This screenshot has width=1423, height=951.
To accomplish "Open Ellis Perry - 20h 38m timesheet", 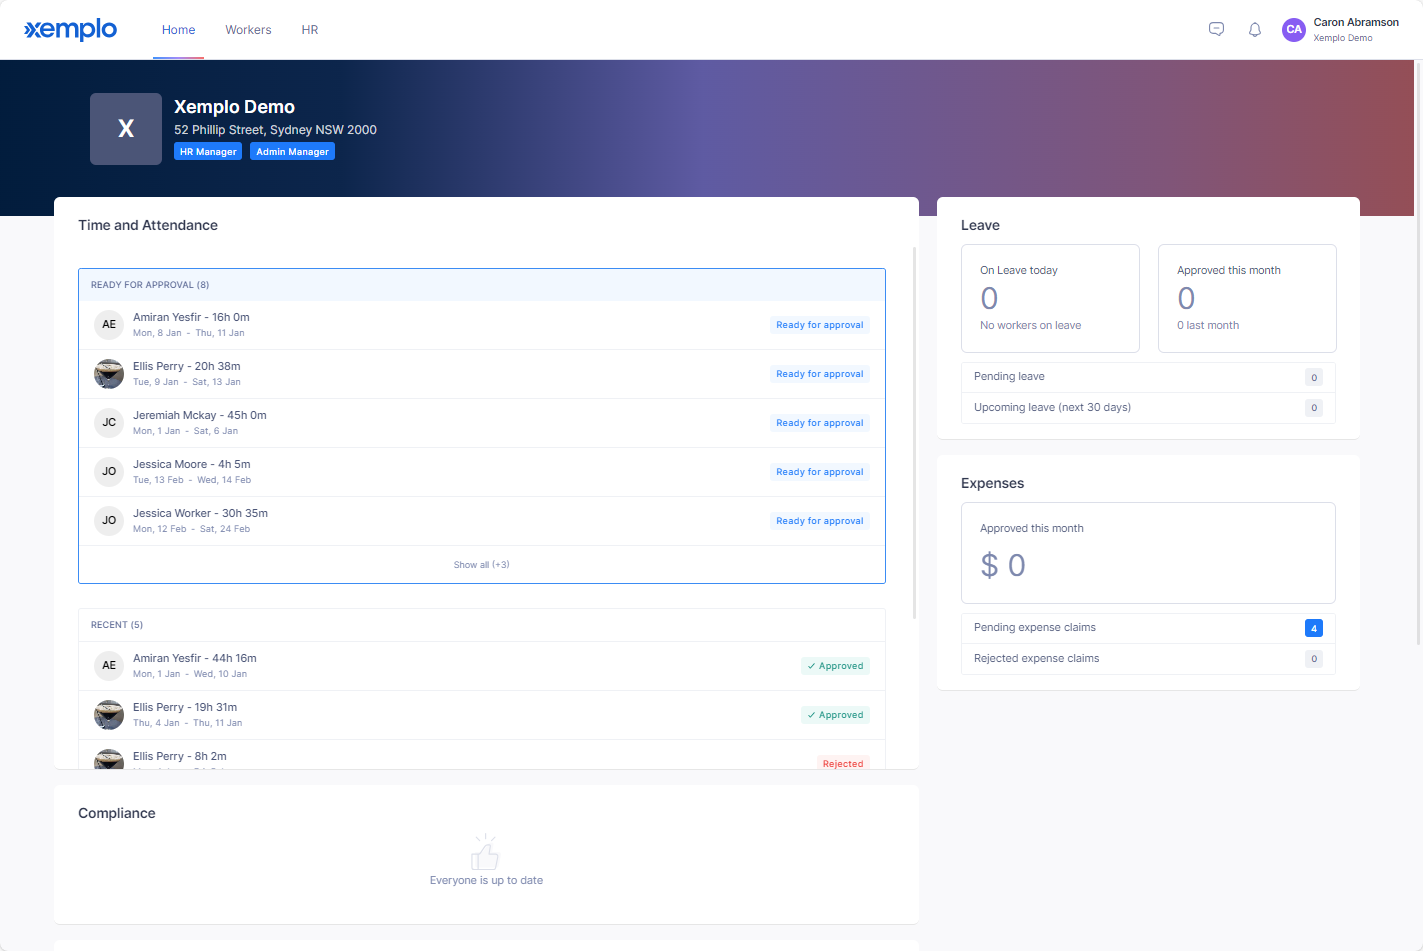I will 482,374.
